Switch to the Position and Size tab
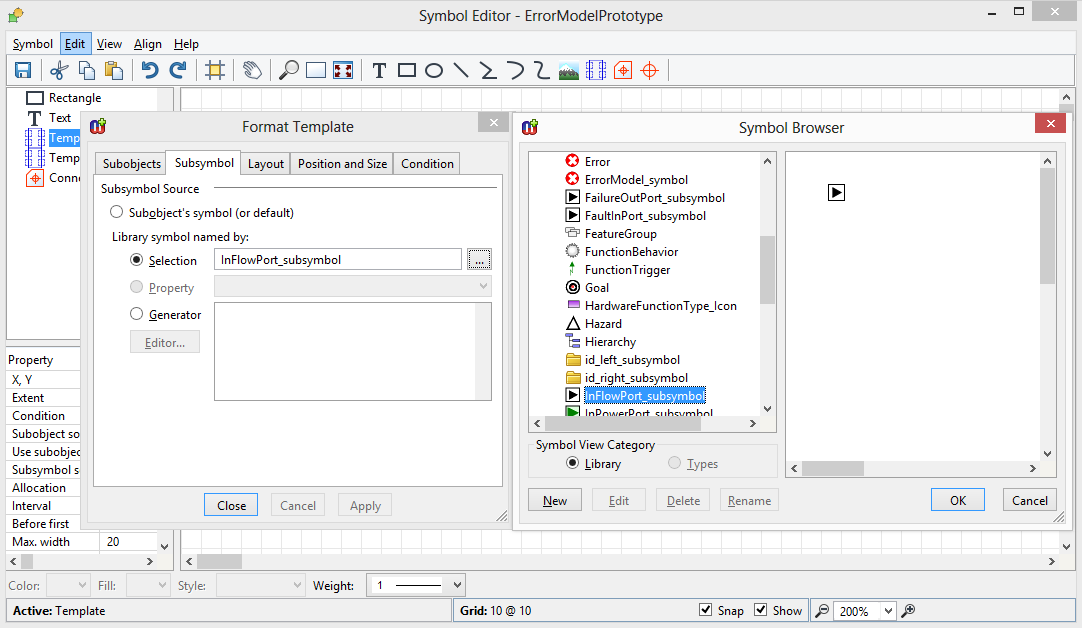Image resolution: width=1082 pixels, height=628 pixels. [x=342, y=164]
